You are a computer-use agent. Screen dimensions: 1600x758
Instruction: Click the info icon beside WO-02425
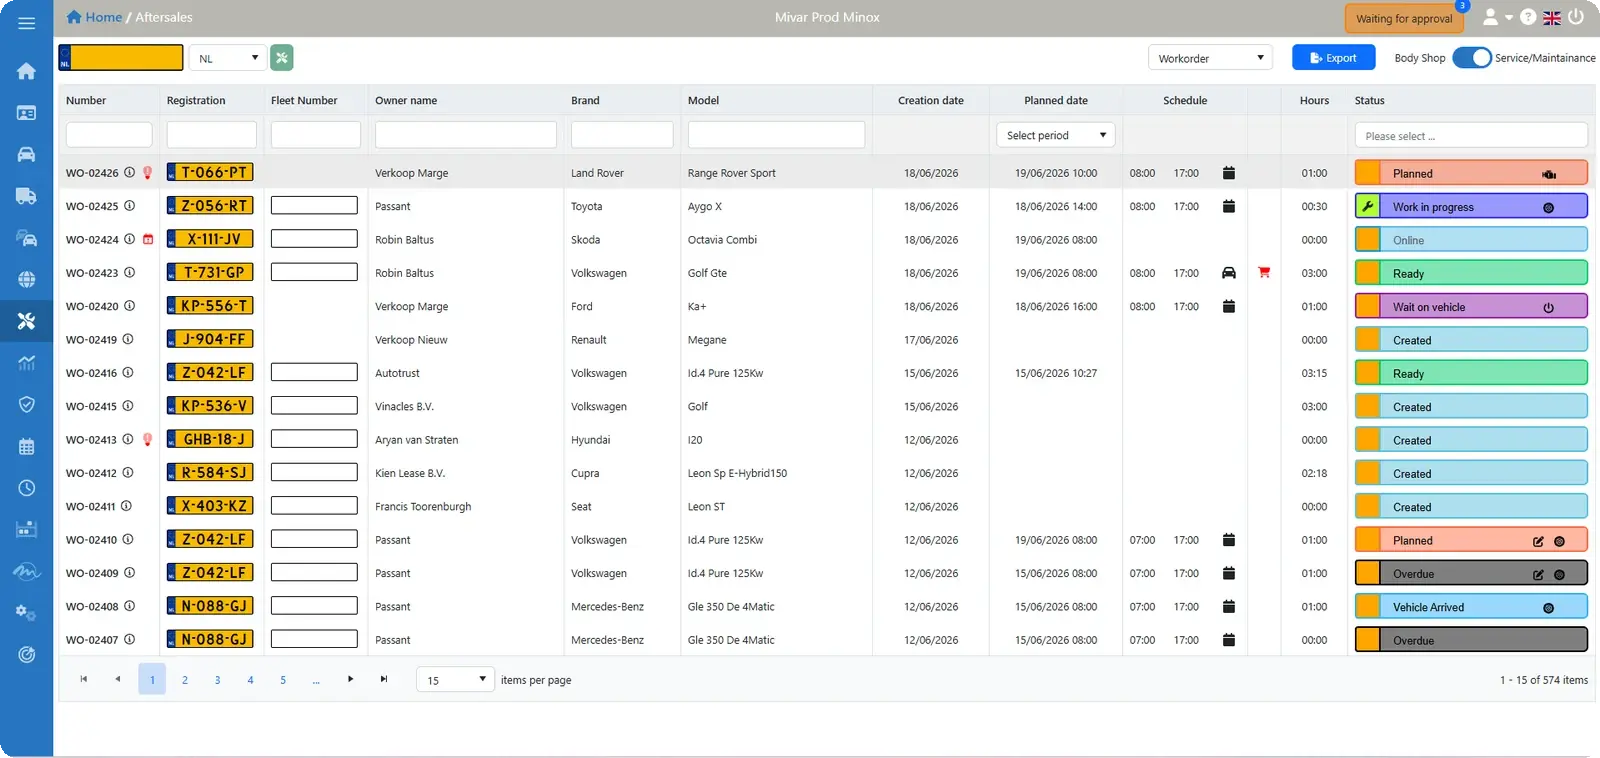(129, 206)
